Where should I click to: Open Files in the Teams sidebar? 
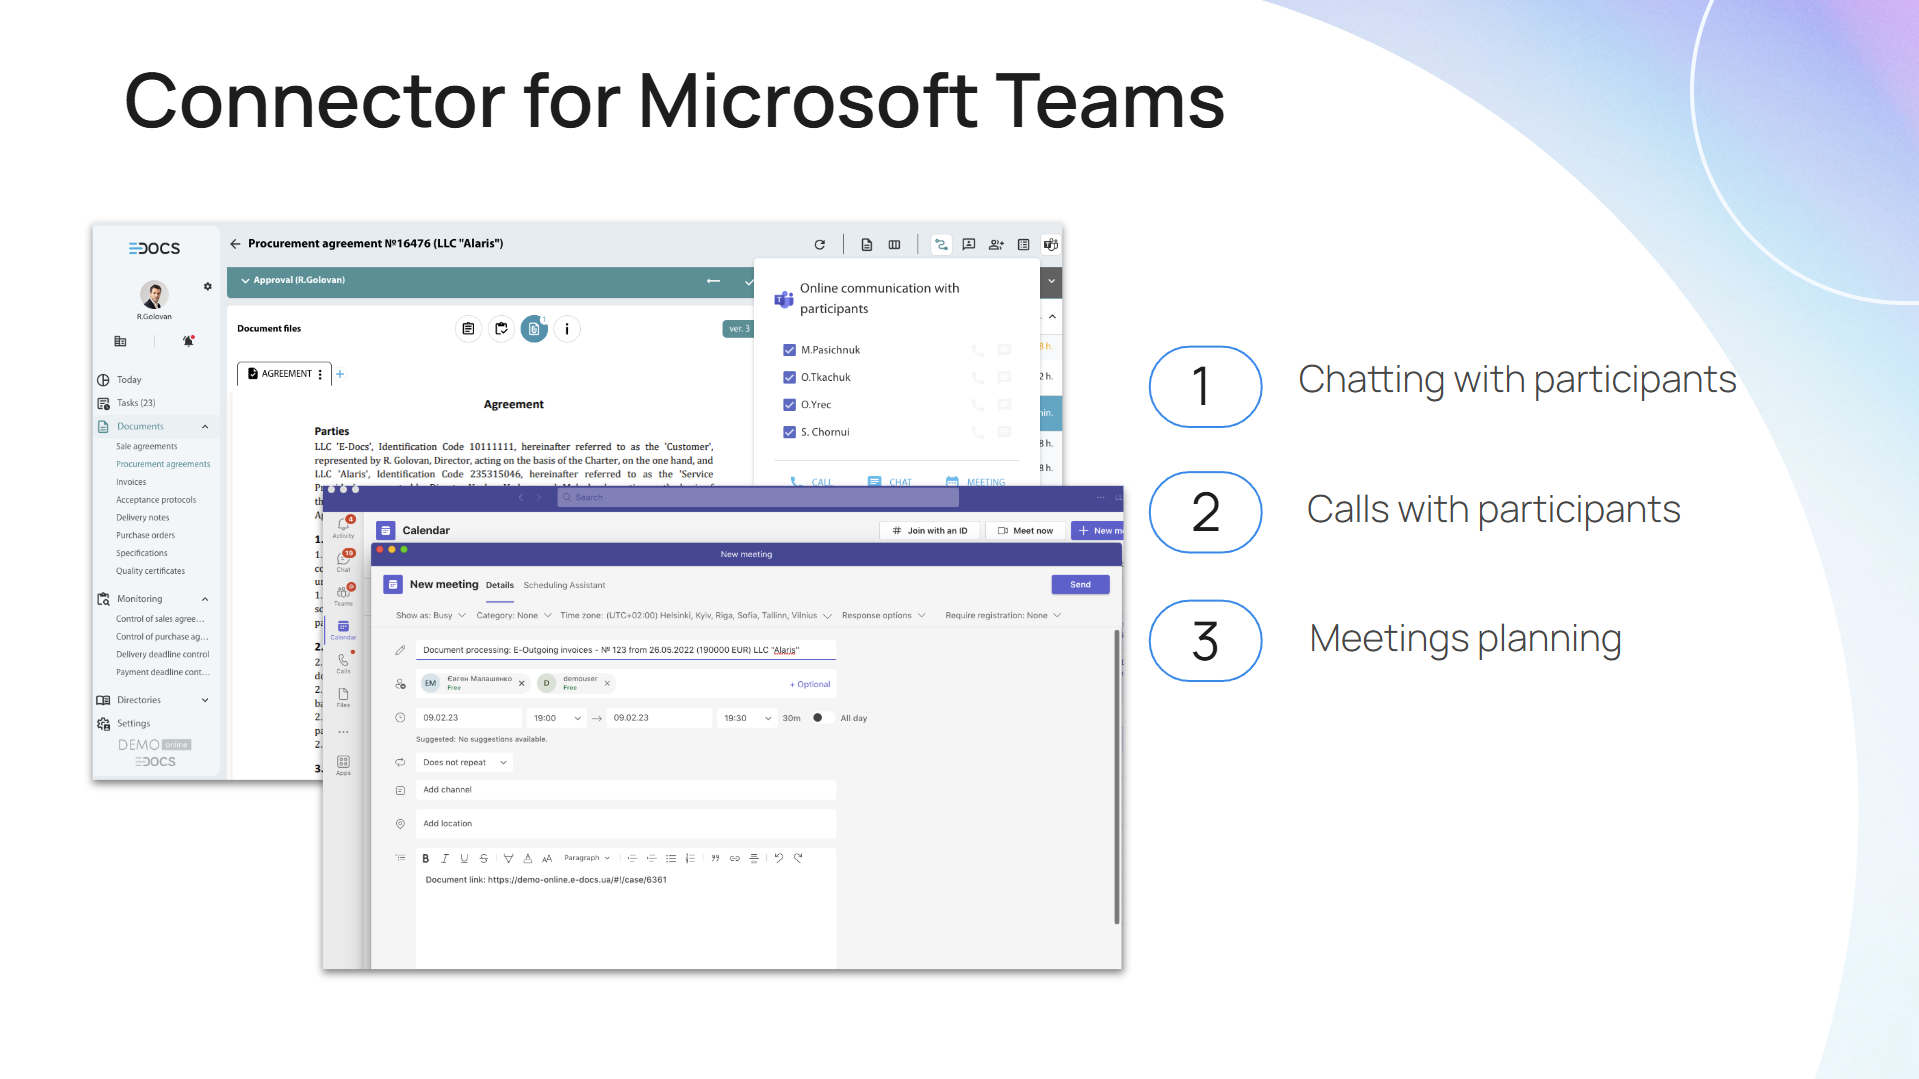pos(344,697)
